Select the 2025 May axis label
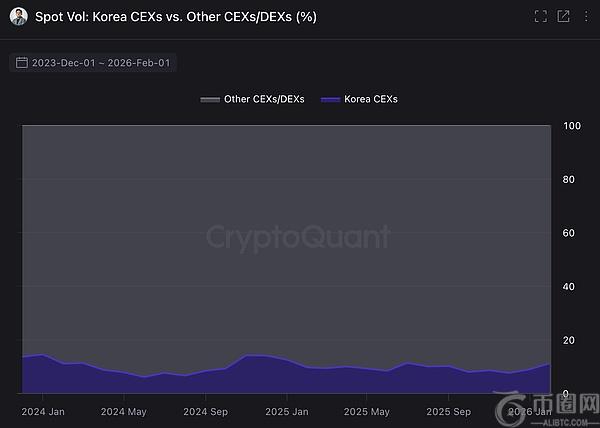The image size is (600, 428). tap(368, 411)
